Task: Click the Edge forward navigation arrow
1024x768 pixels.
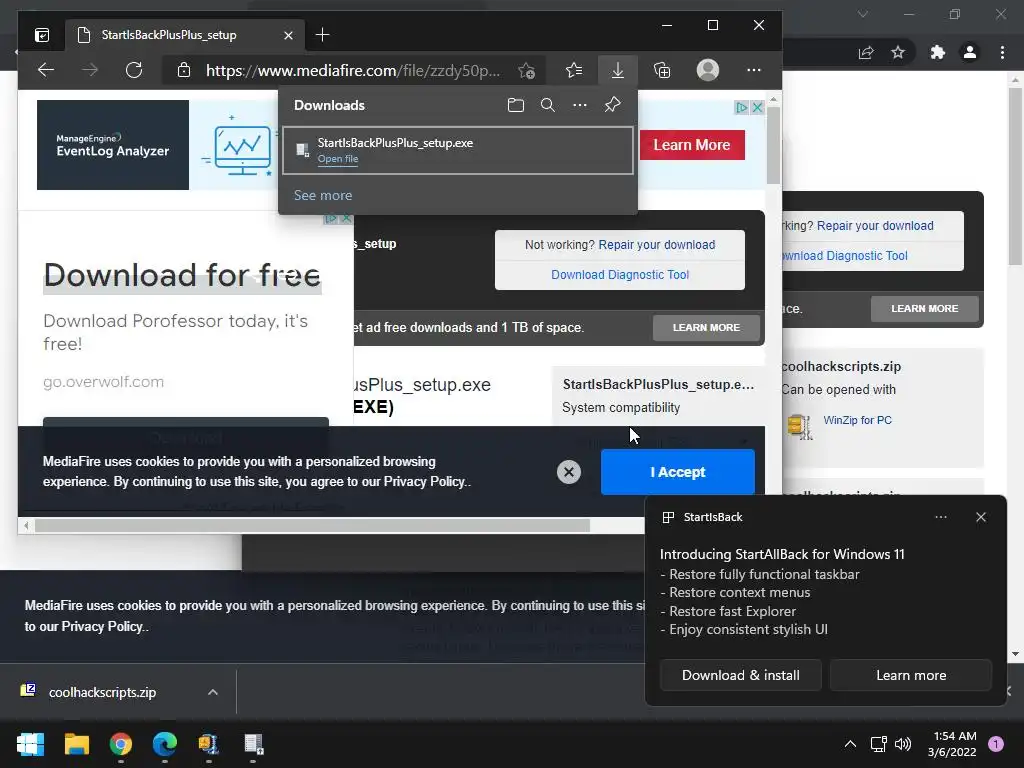Action: pos(90,70)
